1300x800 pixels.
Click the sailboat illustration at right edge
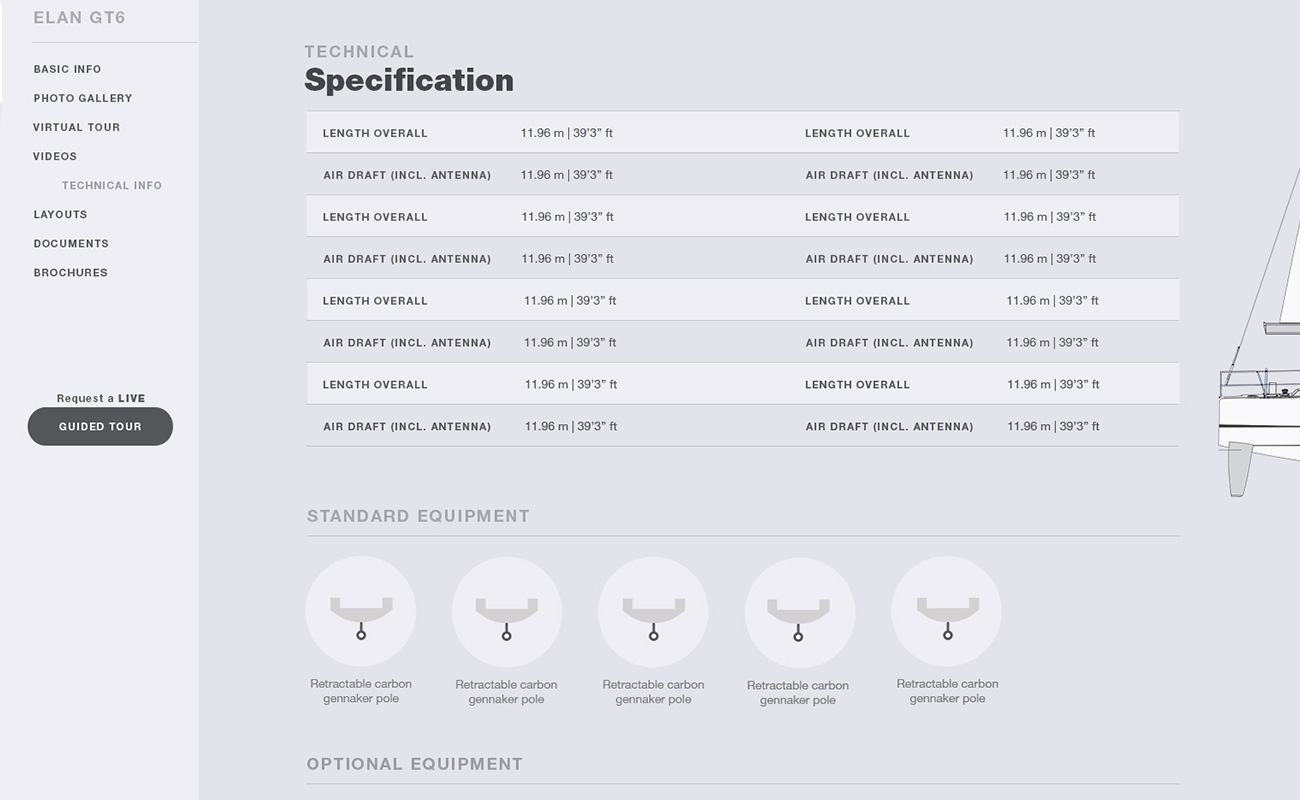pos(1259,330)
